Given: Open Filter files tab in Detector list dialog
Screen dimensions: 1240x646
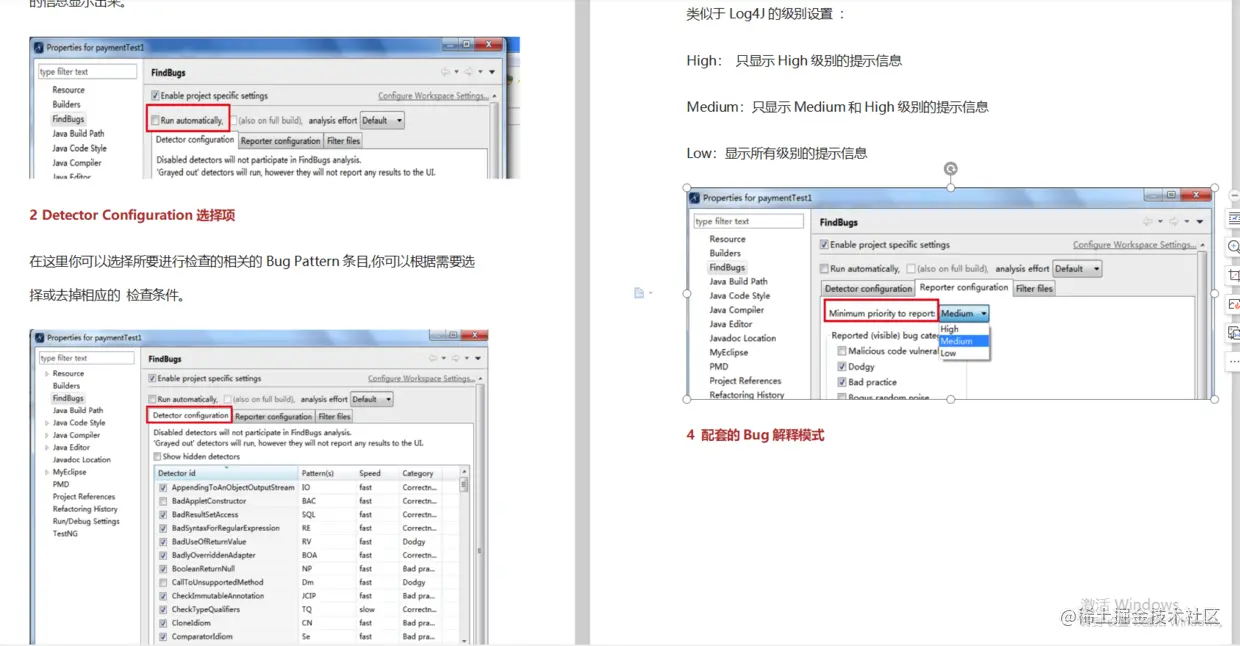Looking at the screenshot, I should [x=334, y=416].
